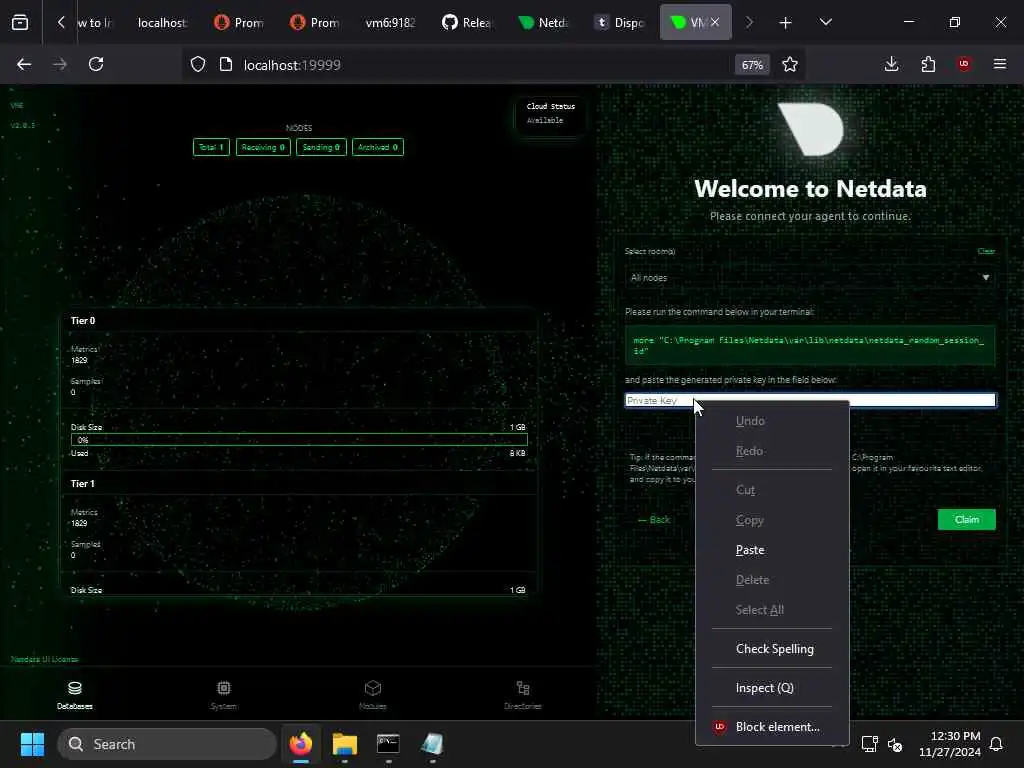Click the Sending 0 nodes badge
The width and height of the screenshot is (1024, 768).
pyautogui.click(x=321, y=147)
